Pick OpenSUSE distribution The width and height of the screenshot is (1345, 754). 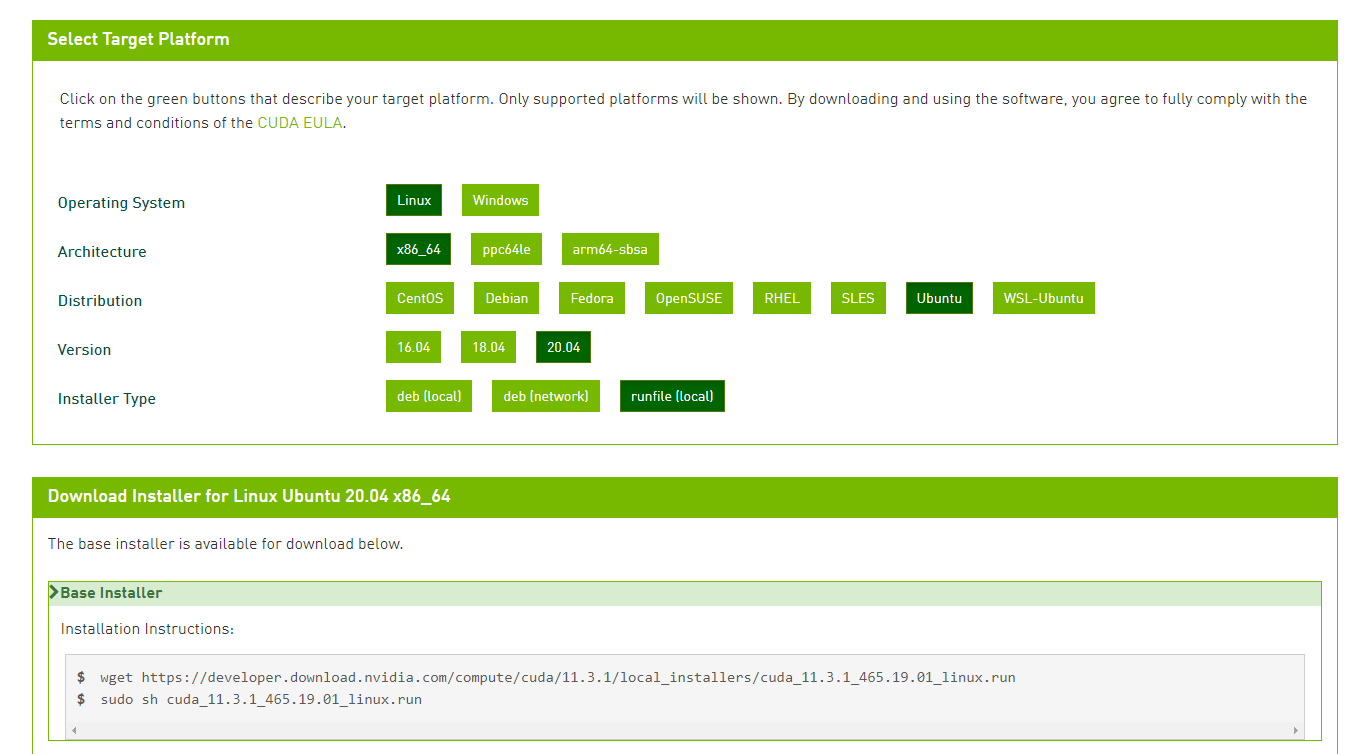689,298
